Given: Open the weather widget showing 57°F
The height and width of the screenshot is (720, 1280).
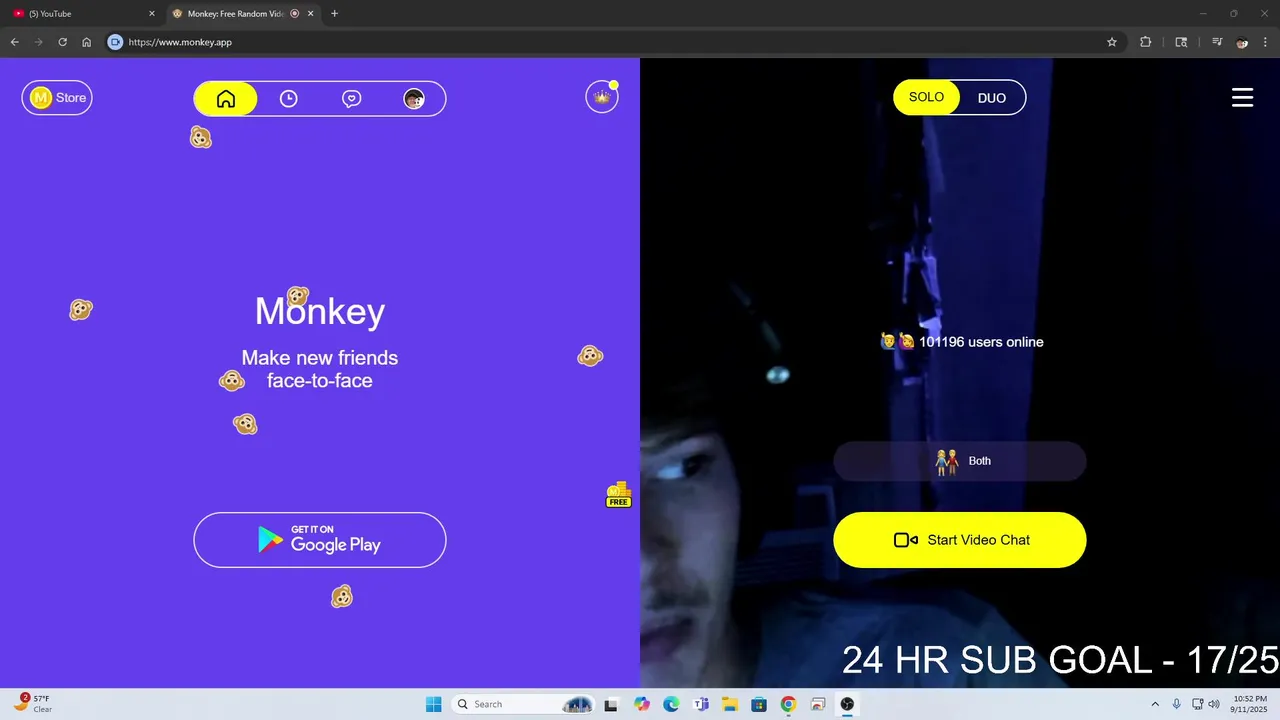Looking at the screenshot, I should 34,703.
